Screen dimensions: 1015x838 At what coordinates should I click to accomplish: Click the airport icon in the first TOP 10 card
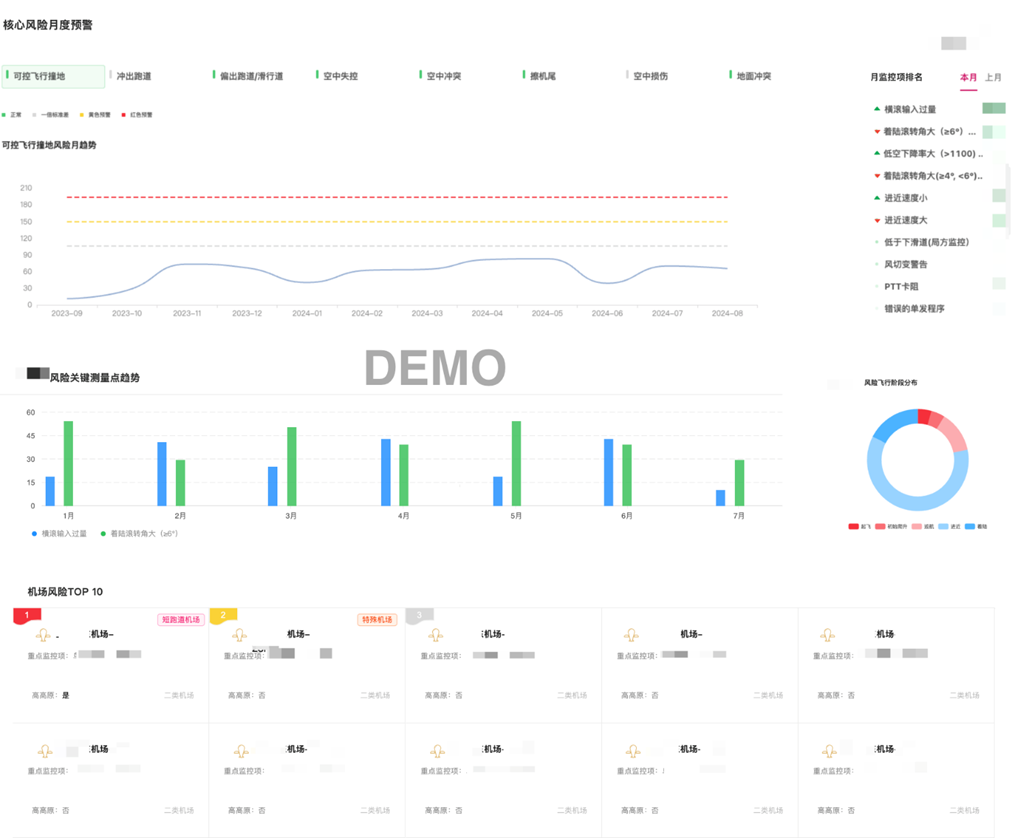point(43,635)
